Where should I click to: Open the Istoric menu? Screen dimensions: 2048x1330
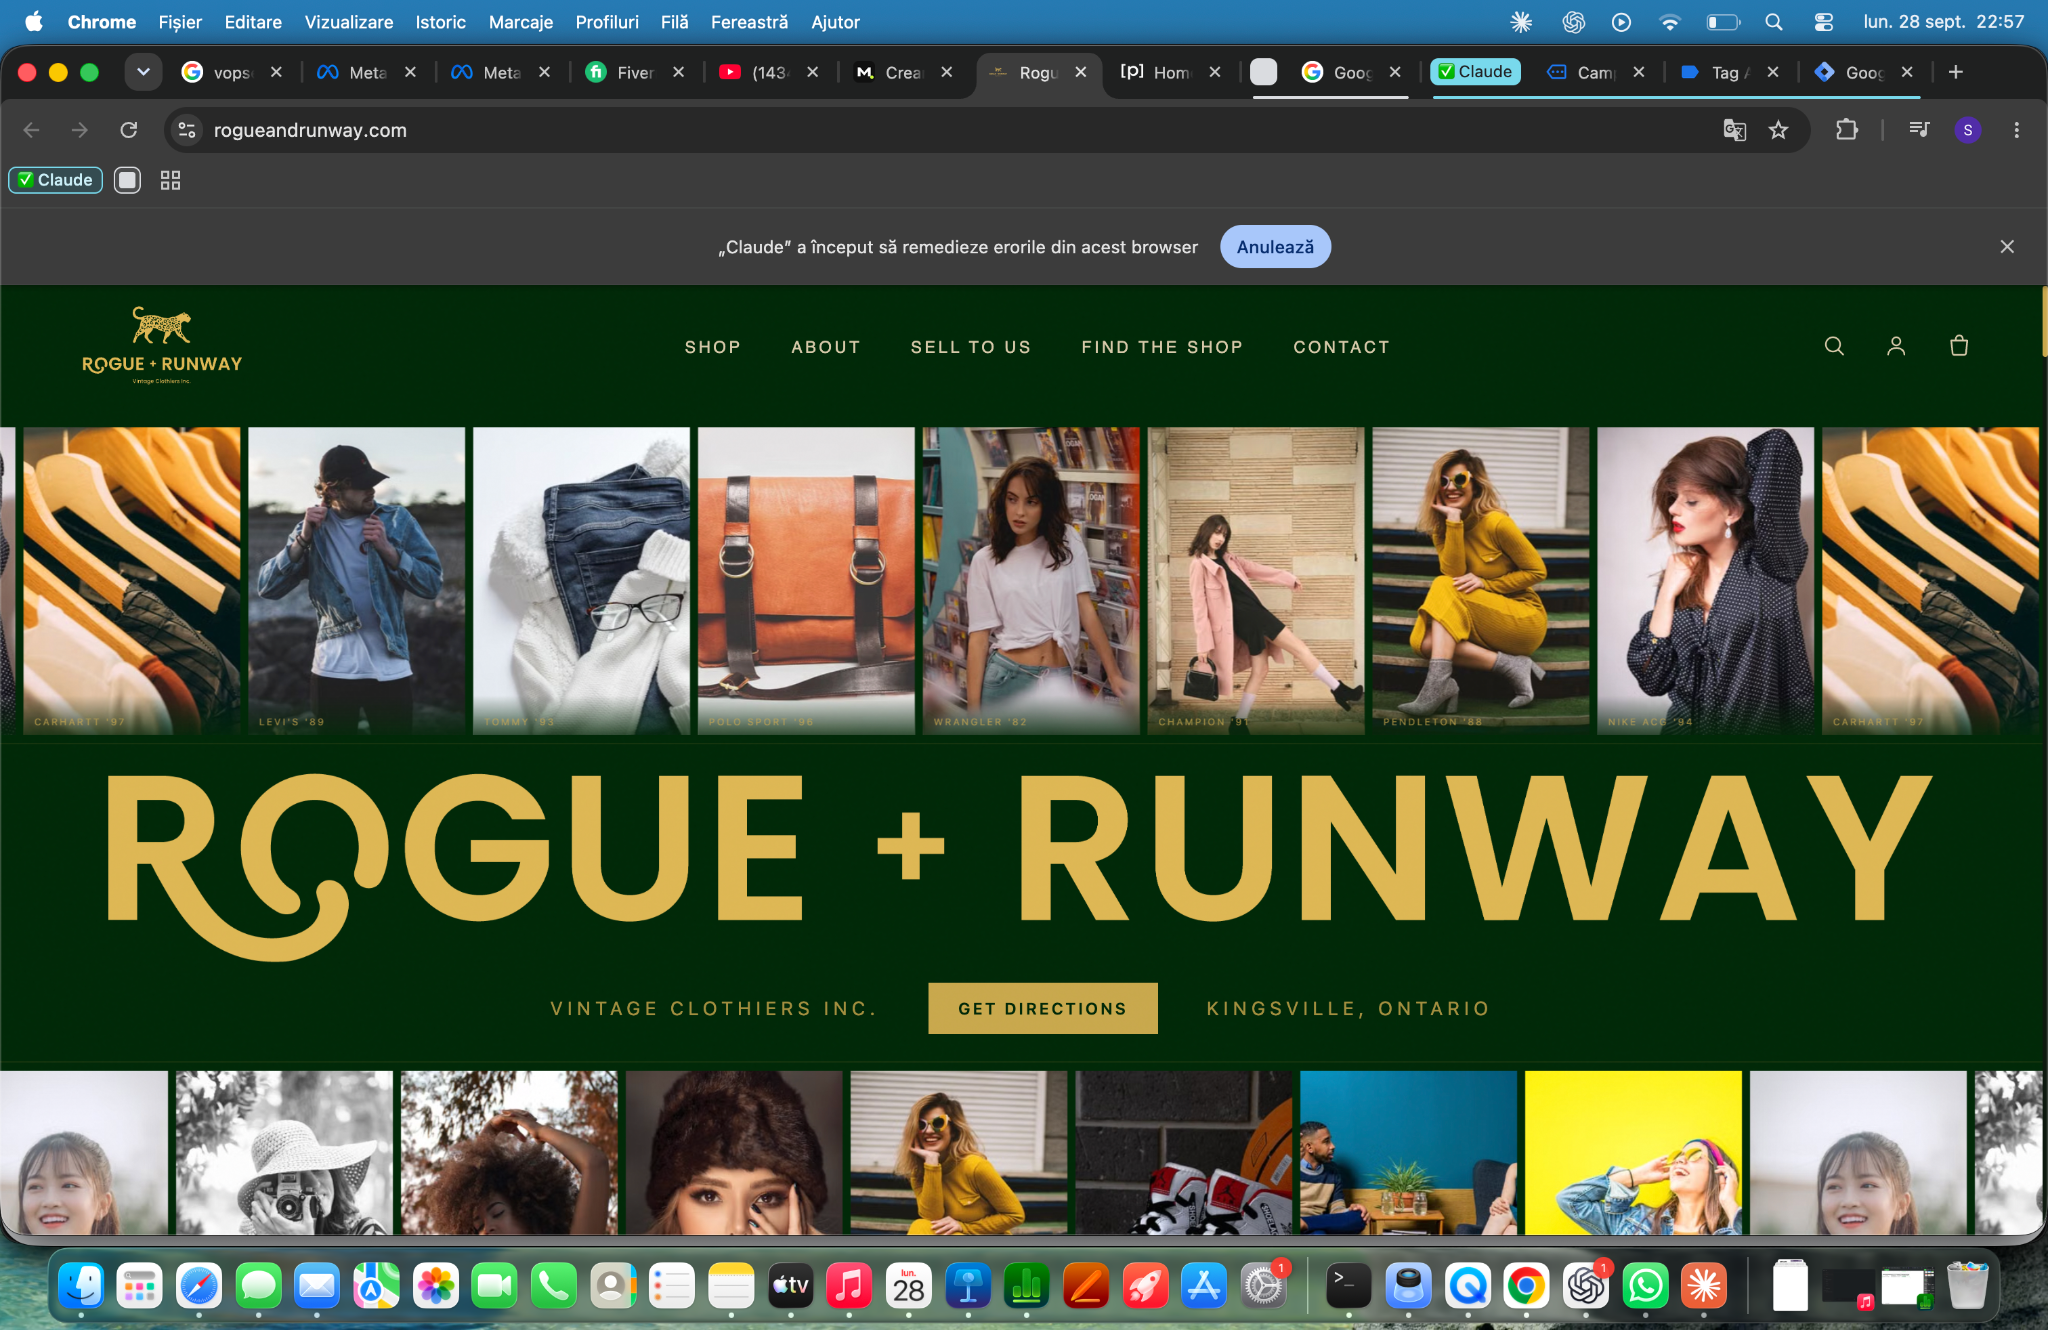[440, 22]
